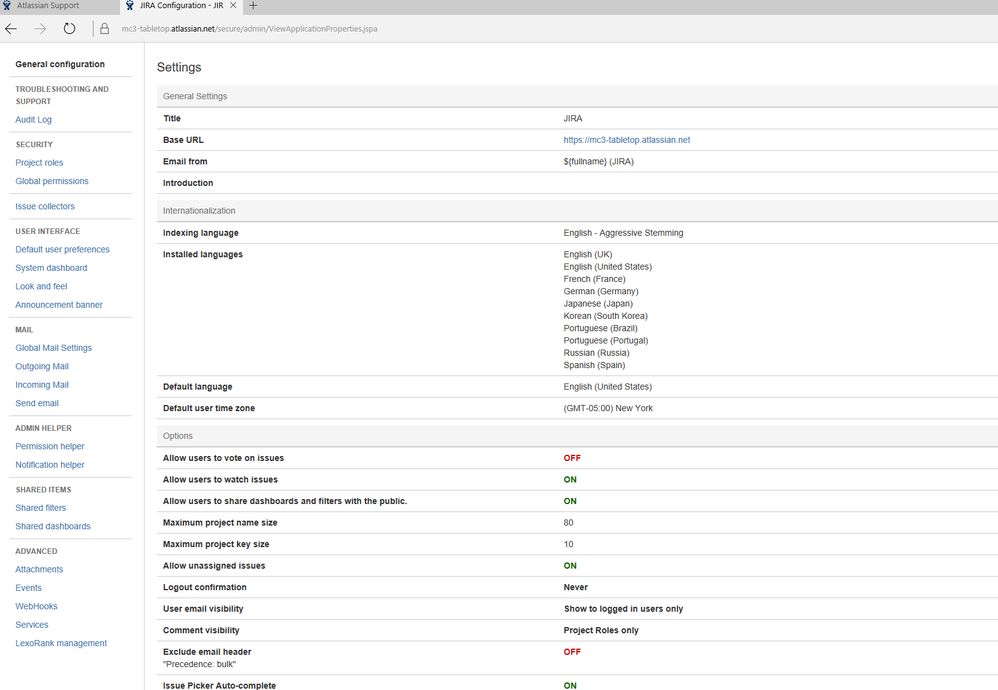Click Portuguese (Brazil) language entry
The width and height of the screenshot is (998, 690).
click(x=600, y=328)
